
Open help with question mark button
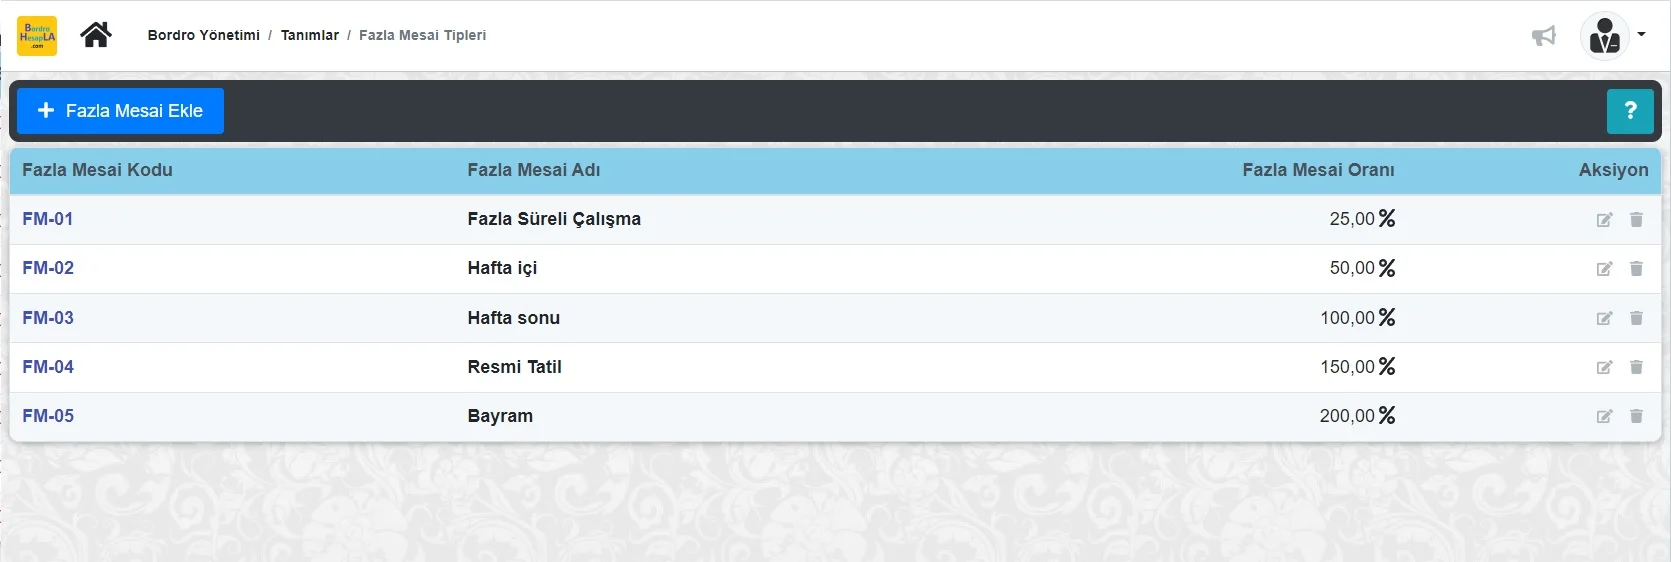point(1630,111)
